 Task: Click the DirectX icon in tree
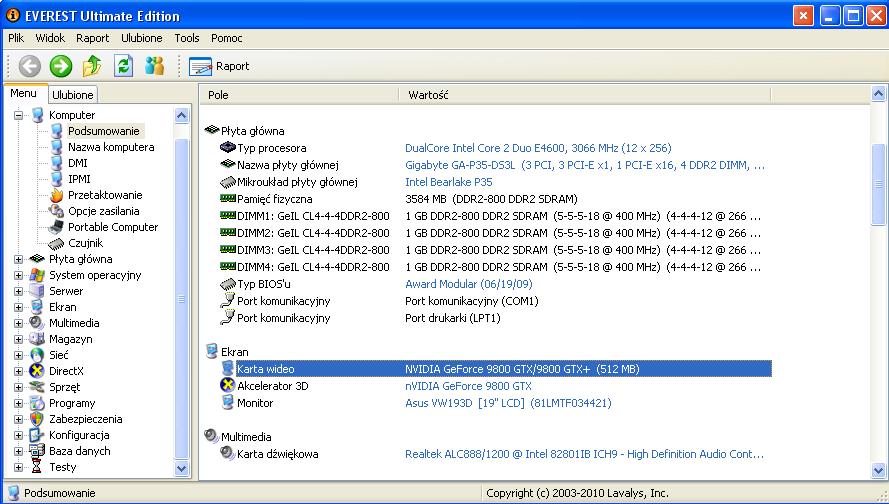pos(37,371)
